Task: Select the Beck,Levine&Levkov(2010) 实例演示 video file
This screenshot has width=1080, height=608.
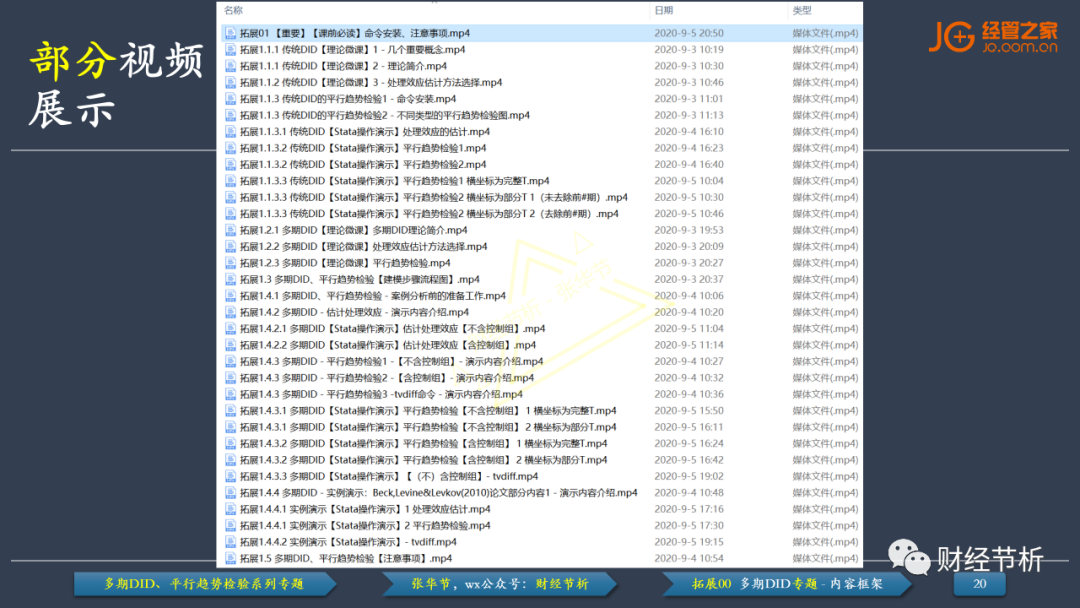Action: [438, 493]
